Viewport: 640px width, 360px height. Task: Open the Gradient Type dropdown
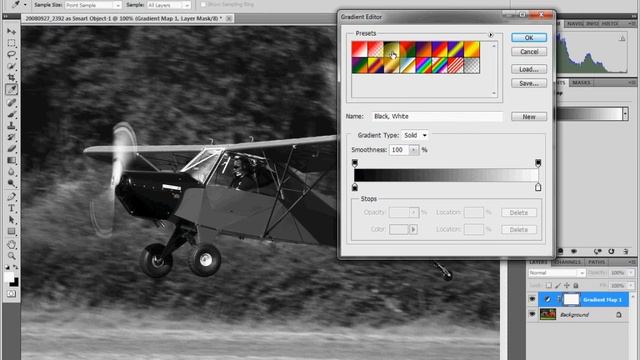click(x=415, y=135)
